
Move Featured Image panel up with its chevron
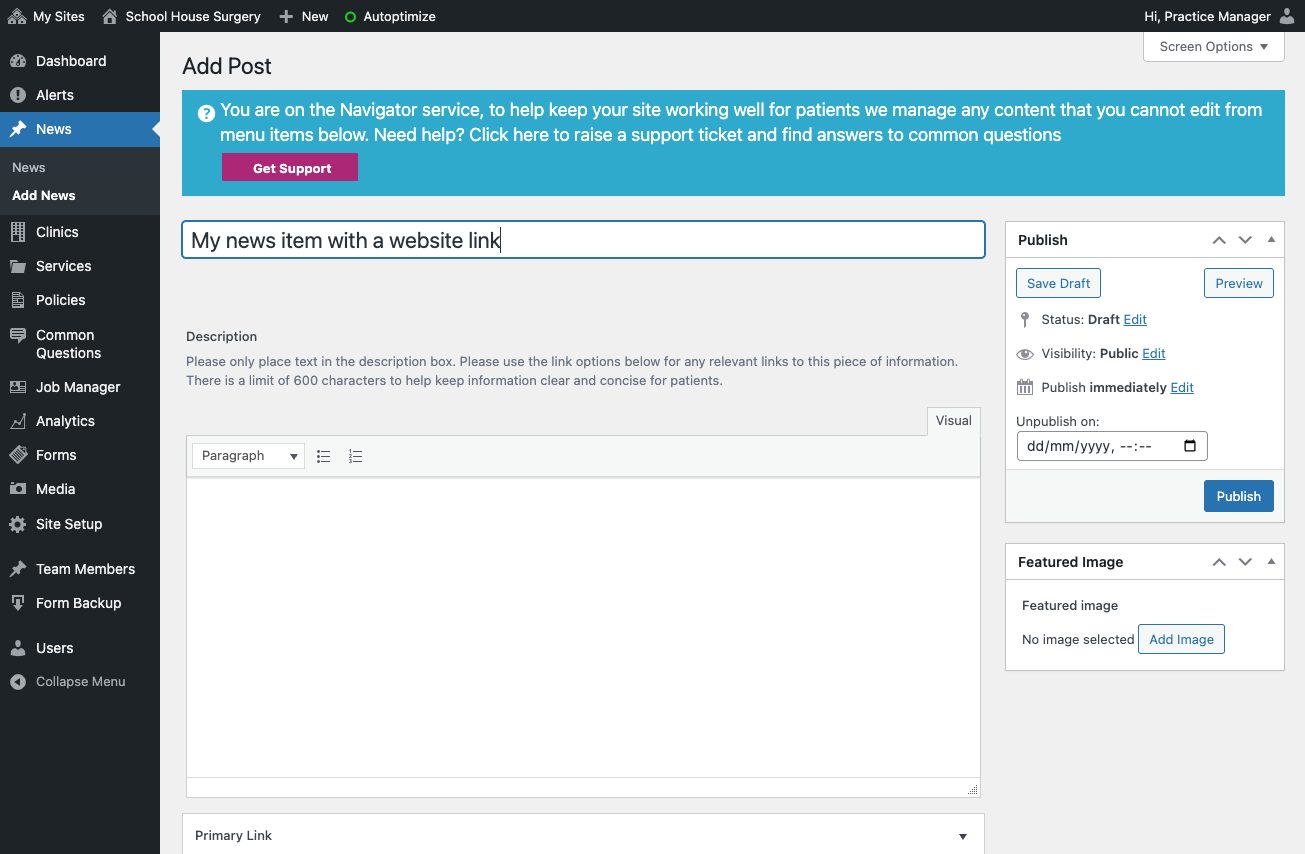pyautogui.click(x=1219, y=562)
